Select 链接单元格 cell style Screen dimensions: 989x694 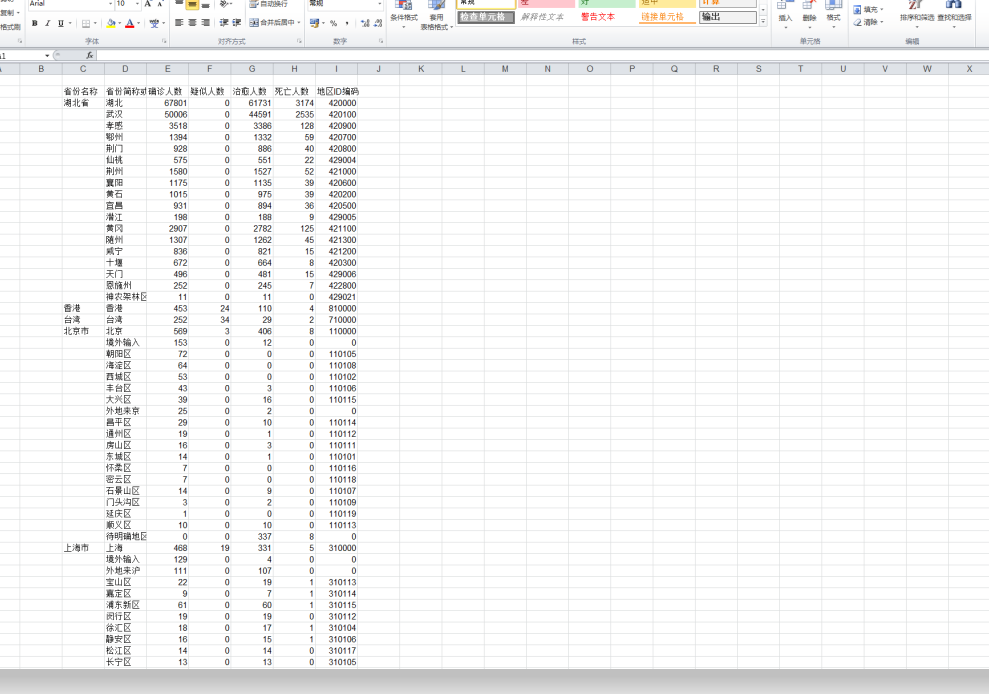[x=667, y=17]
